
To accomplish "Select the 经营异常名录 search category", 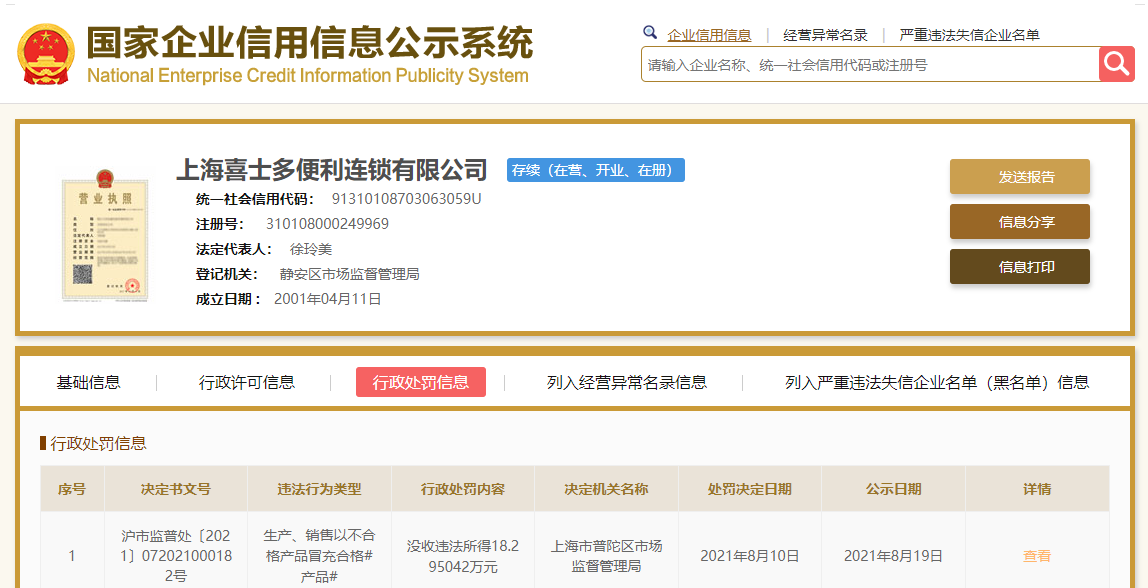I will pos(825,35).
